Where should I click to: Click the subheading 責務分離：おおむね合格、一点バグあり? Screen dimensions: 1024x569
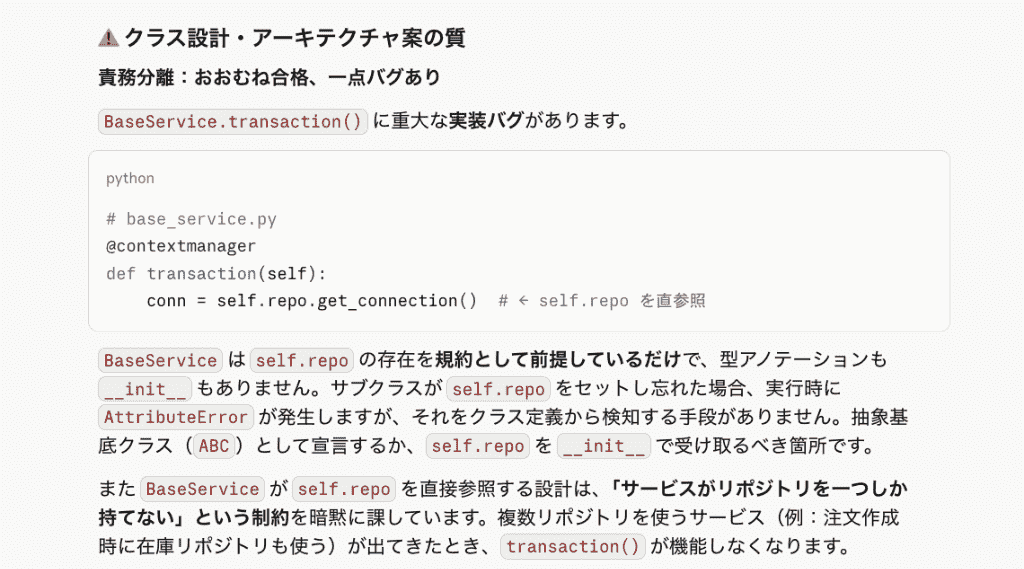point(270,77)
